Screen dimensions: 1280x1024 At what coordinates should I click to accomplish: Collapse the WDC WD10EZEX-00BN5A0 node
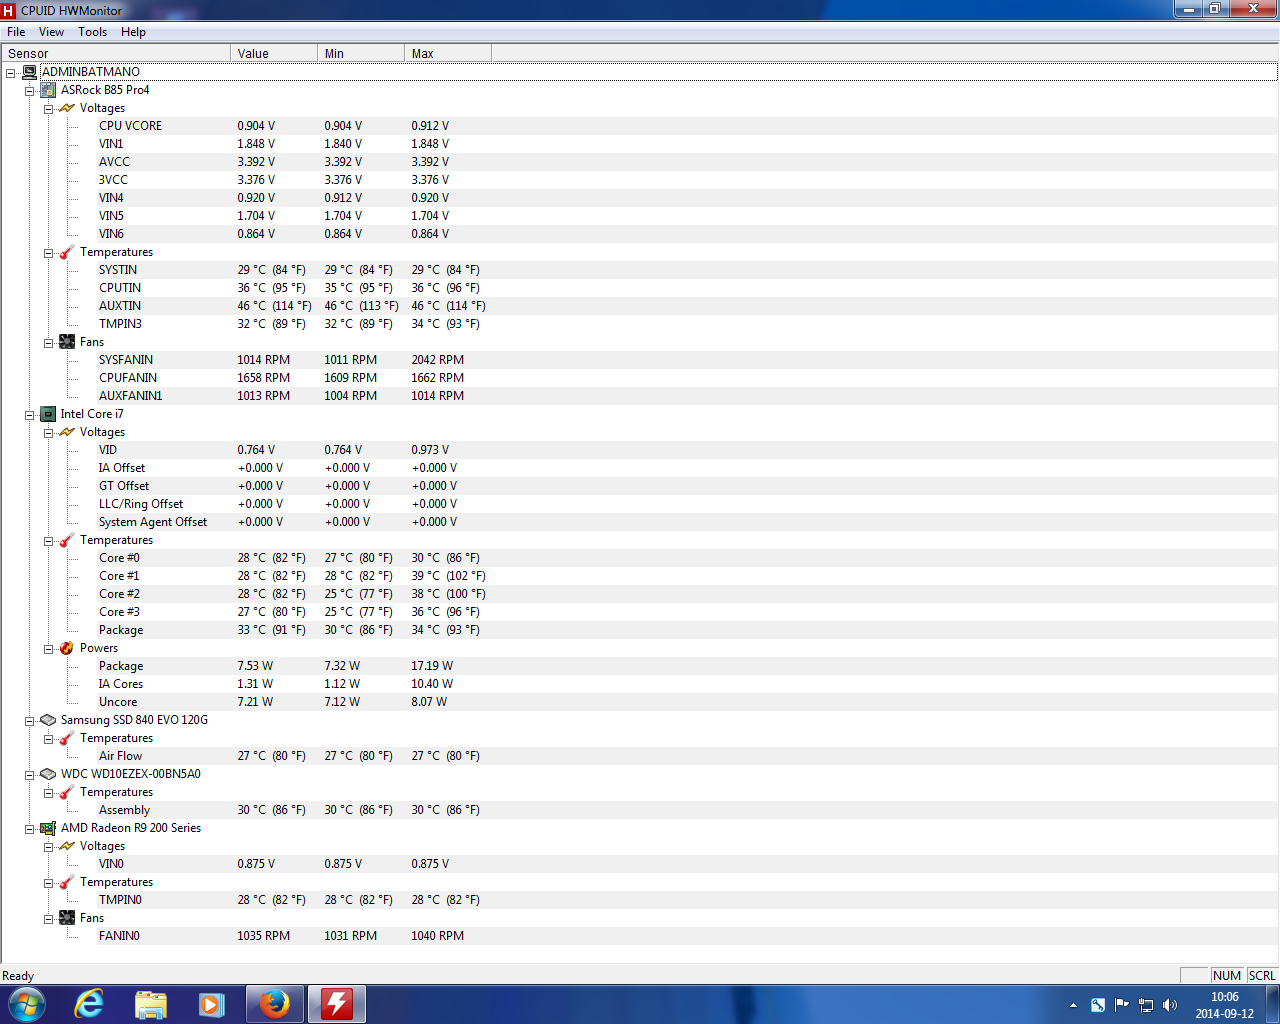click(x=30, y=775)
